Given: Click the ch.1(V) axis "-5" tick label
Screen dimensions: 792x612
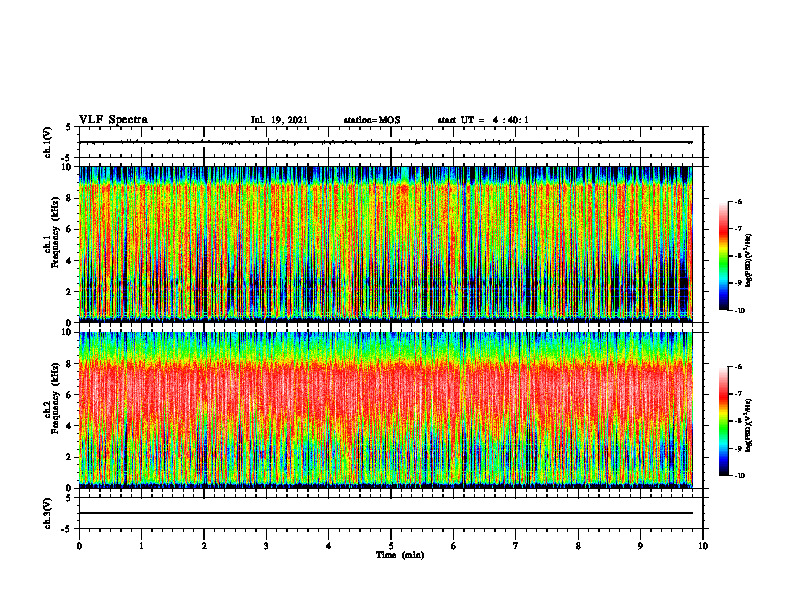Looking at the screenshot, I should click(x=68, y=158).
